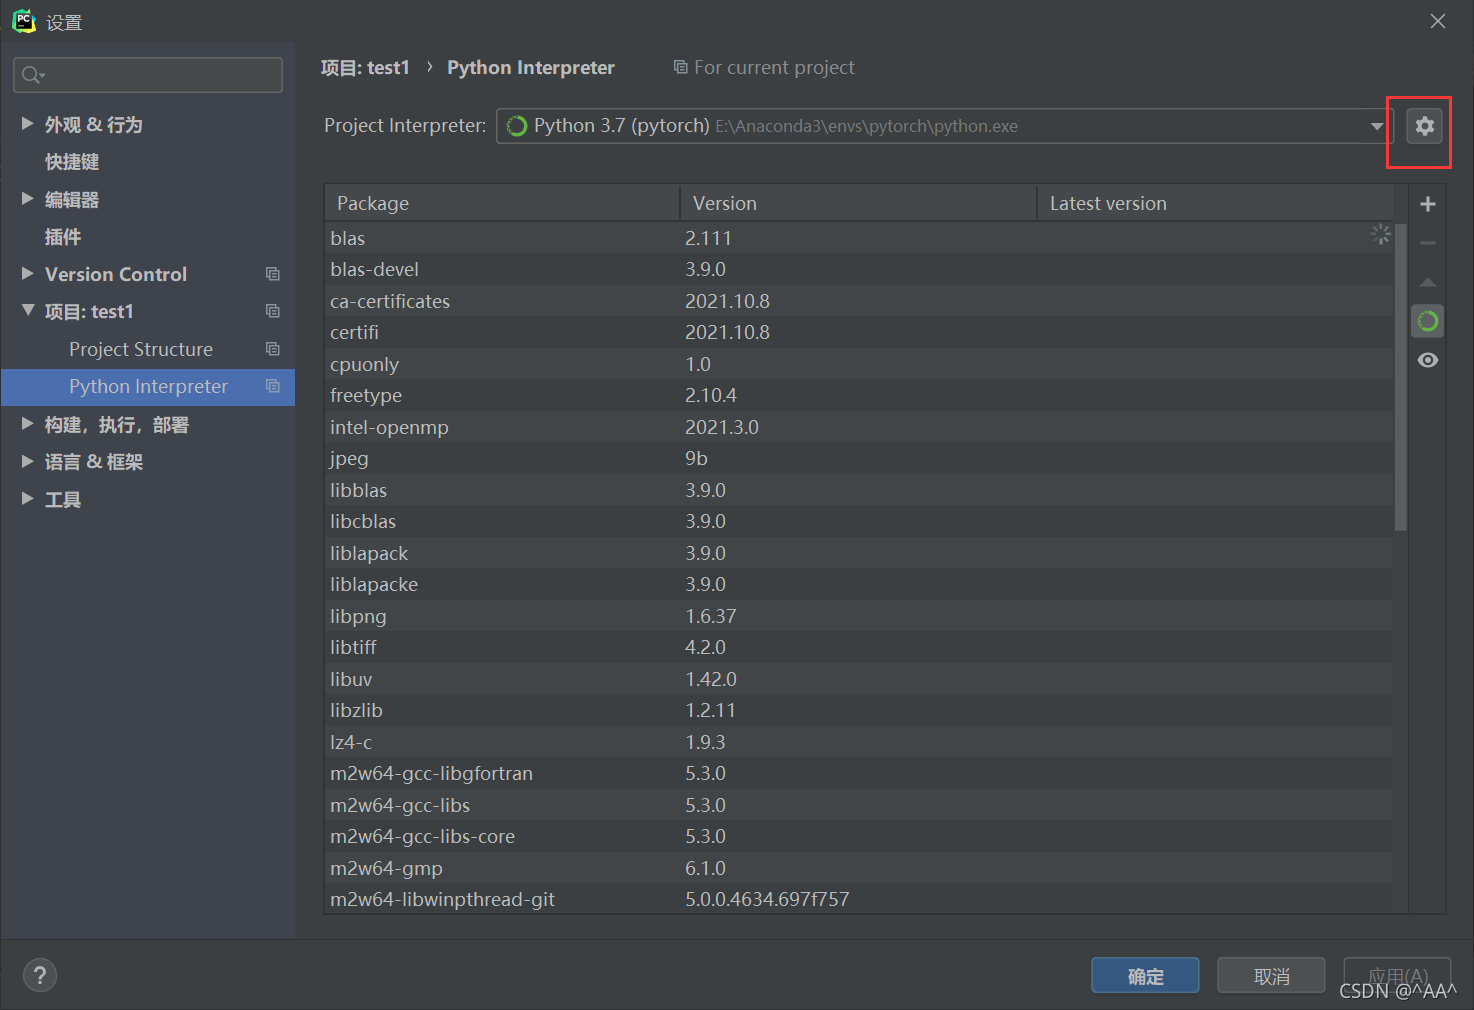The width and height of the screenshot is (1474, 1010).
Task: Select the libuv package row
Action: coord(859,679)
